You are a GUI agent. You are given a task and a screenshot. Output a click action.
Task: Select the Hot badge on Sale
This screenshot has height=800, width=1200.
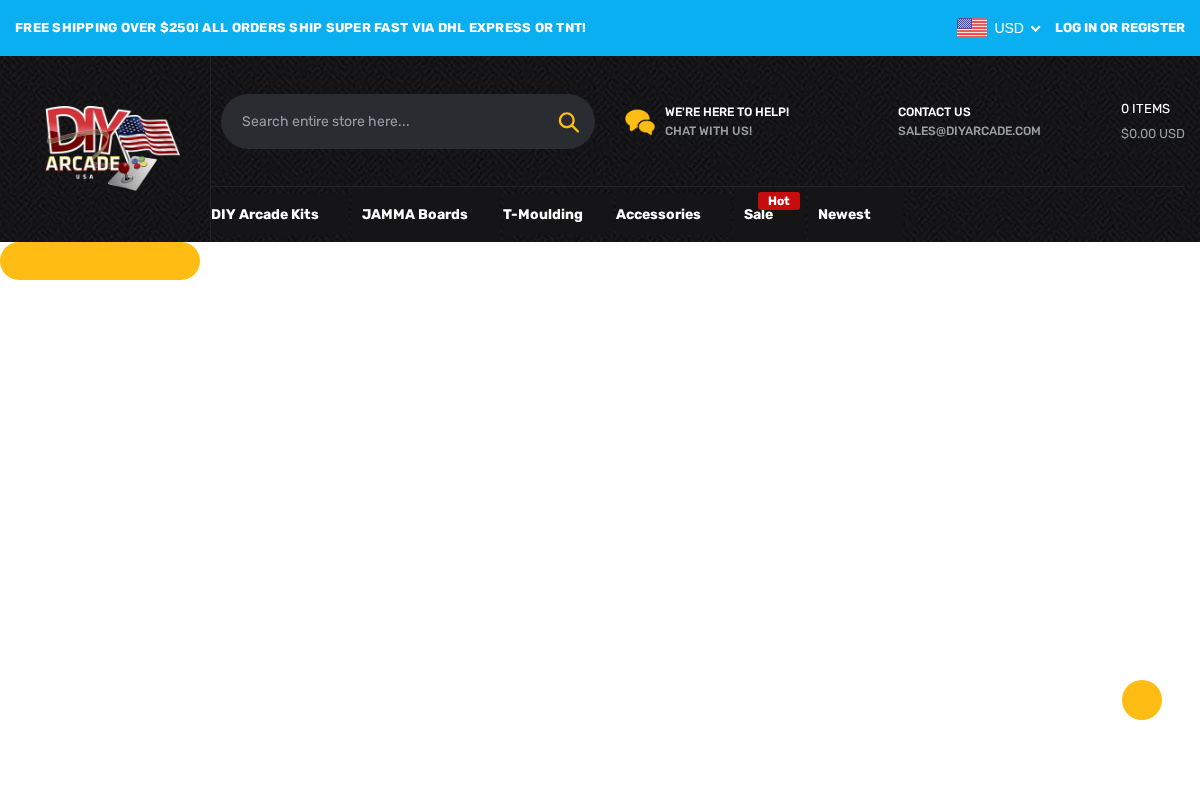click(778, 200)
